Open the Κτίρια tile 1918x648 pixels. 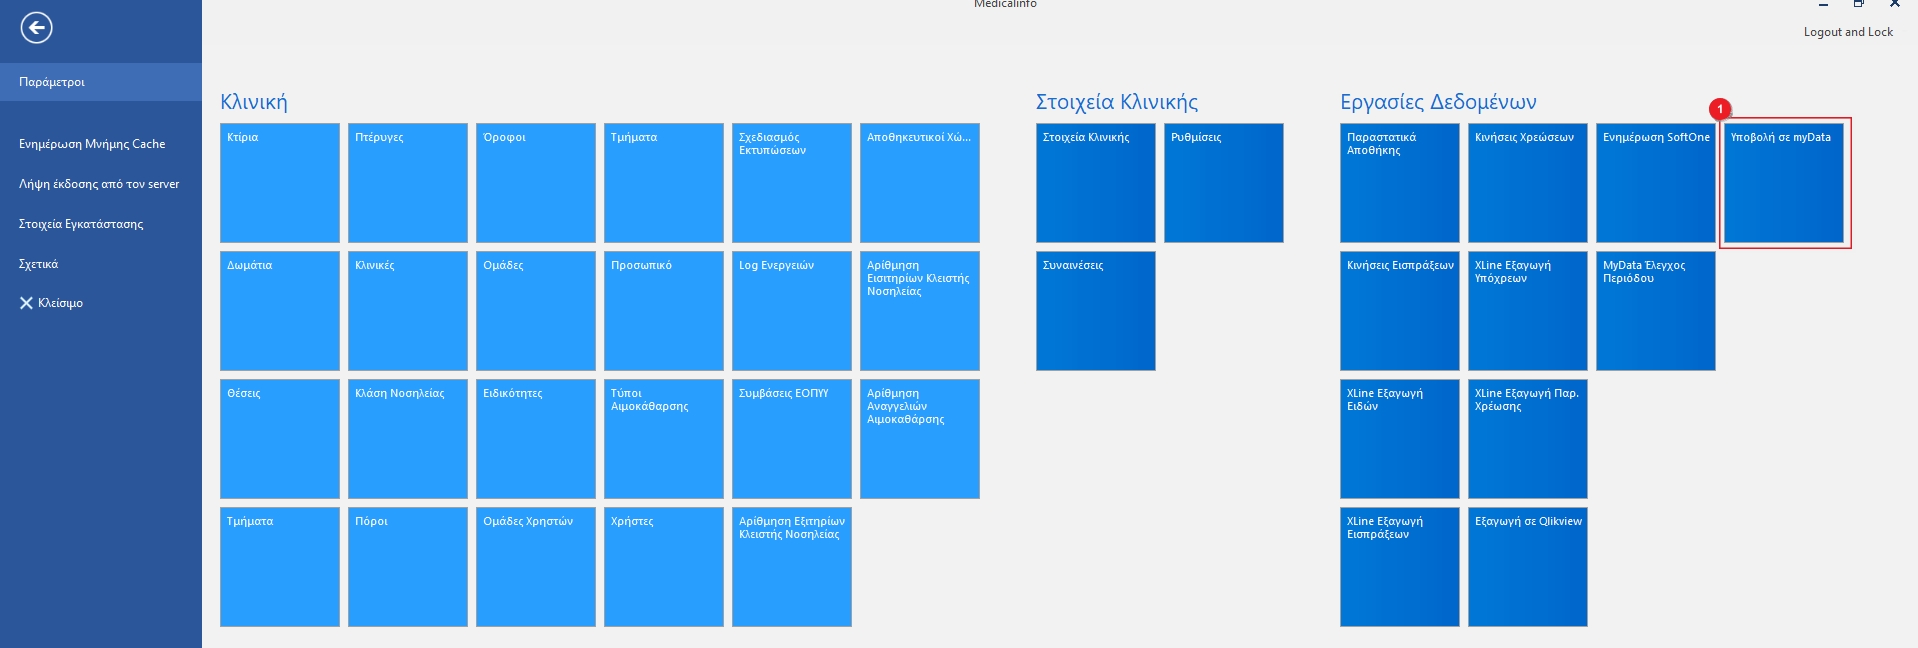click(280, 183)
